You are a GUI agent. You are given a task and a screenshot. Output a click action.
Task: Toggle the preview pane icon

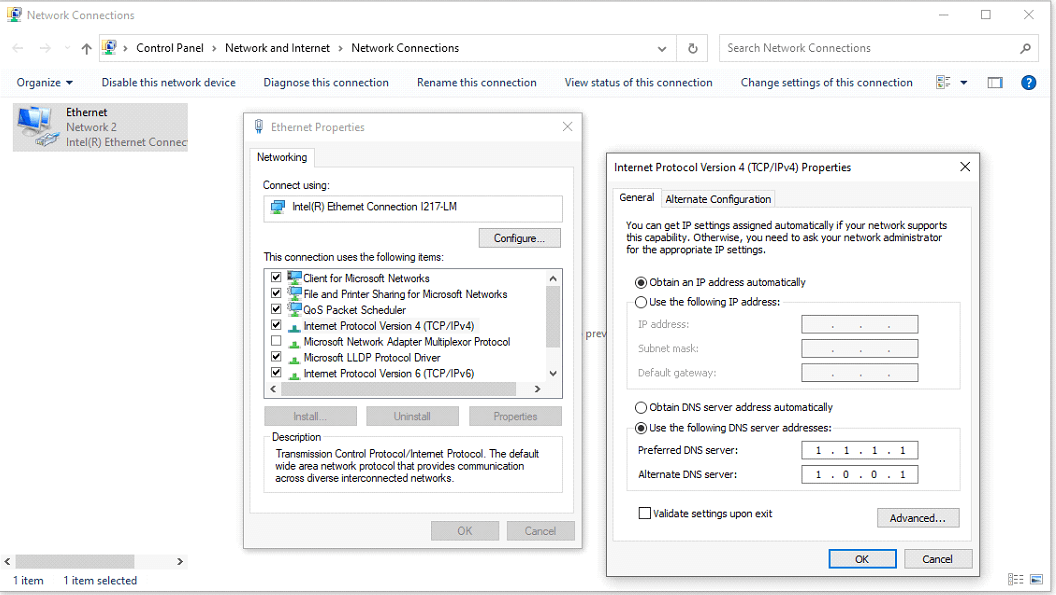pyautogui.click(x=995, y=82)
